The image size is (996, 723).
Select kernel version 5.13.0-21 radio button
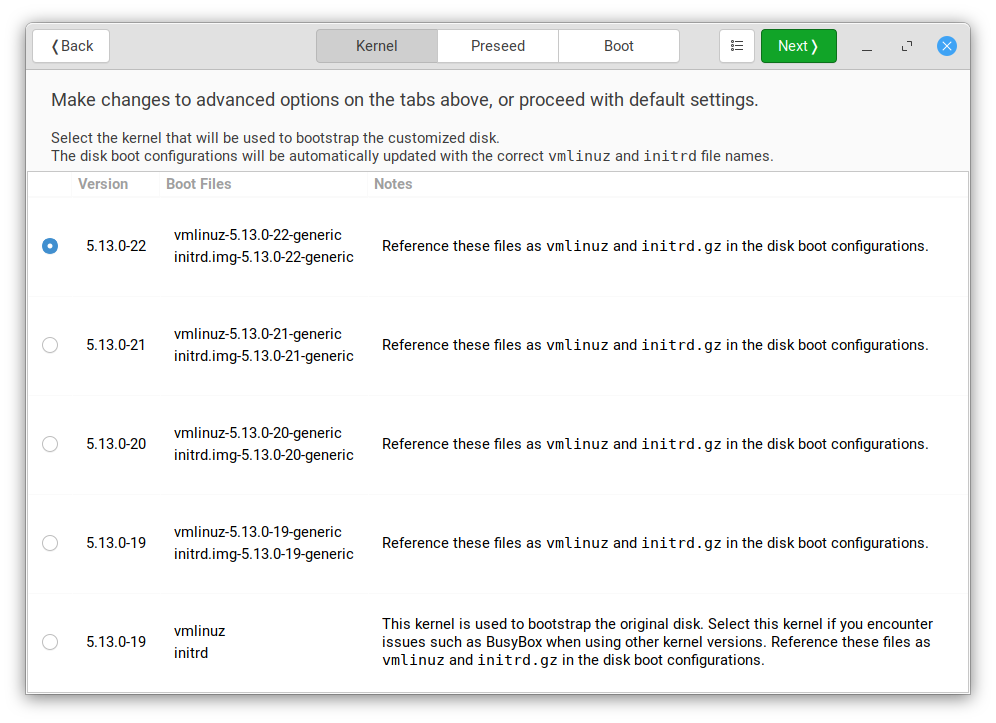click(x=50, y=345)
